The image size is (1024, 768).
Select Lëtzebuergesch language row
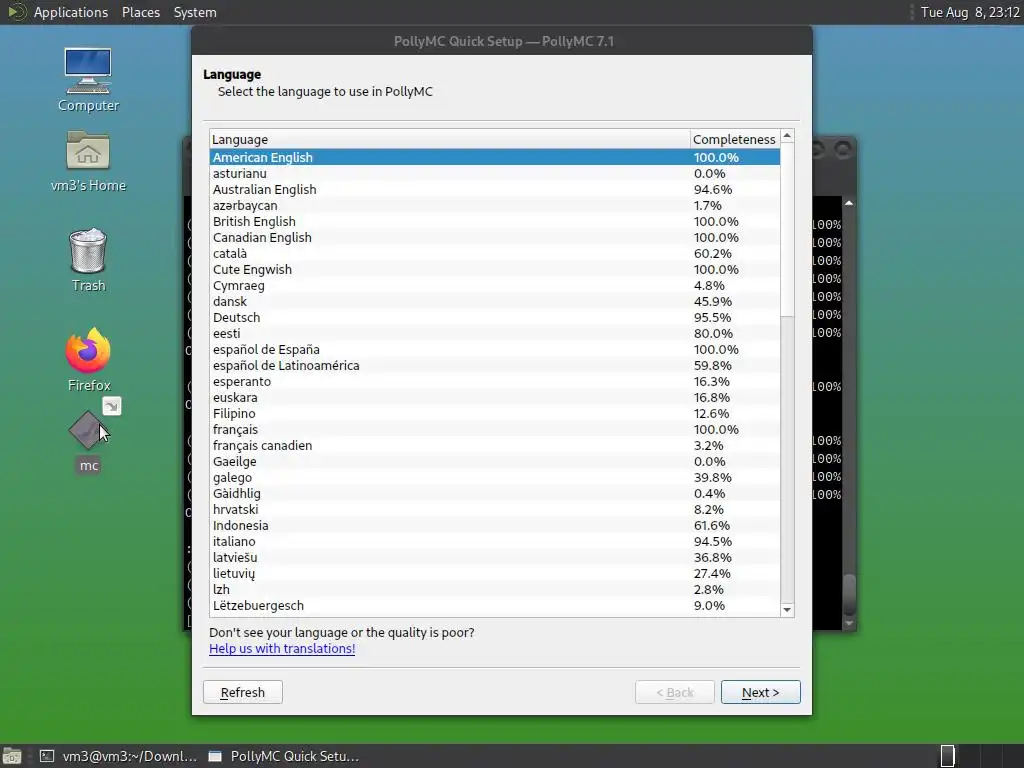coord(495,605)
